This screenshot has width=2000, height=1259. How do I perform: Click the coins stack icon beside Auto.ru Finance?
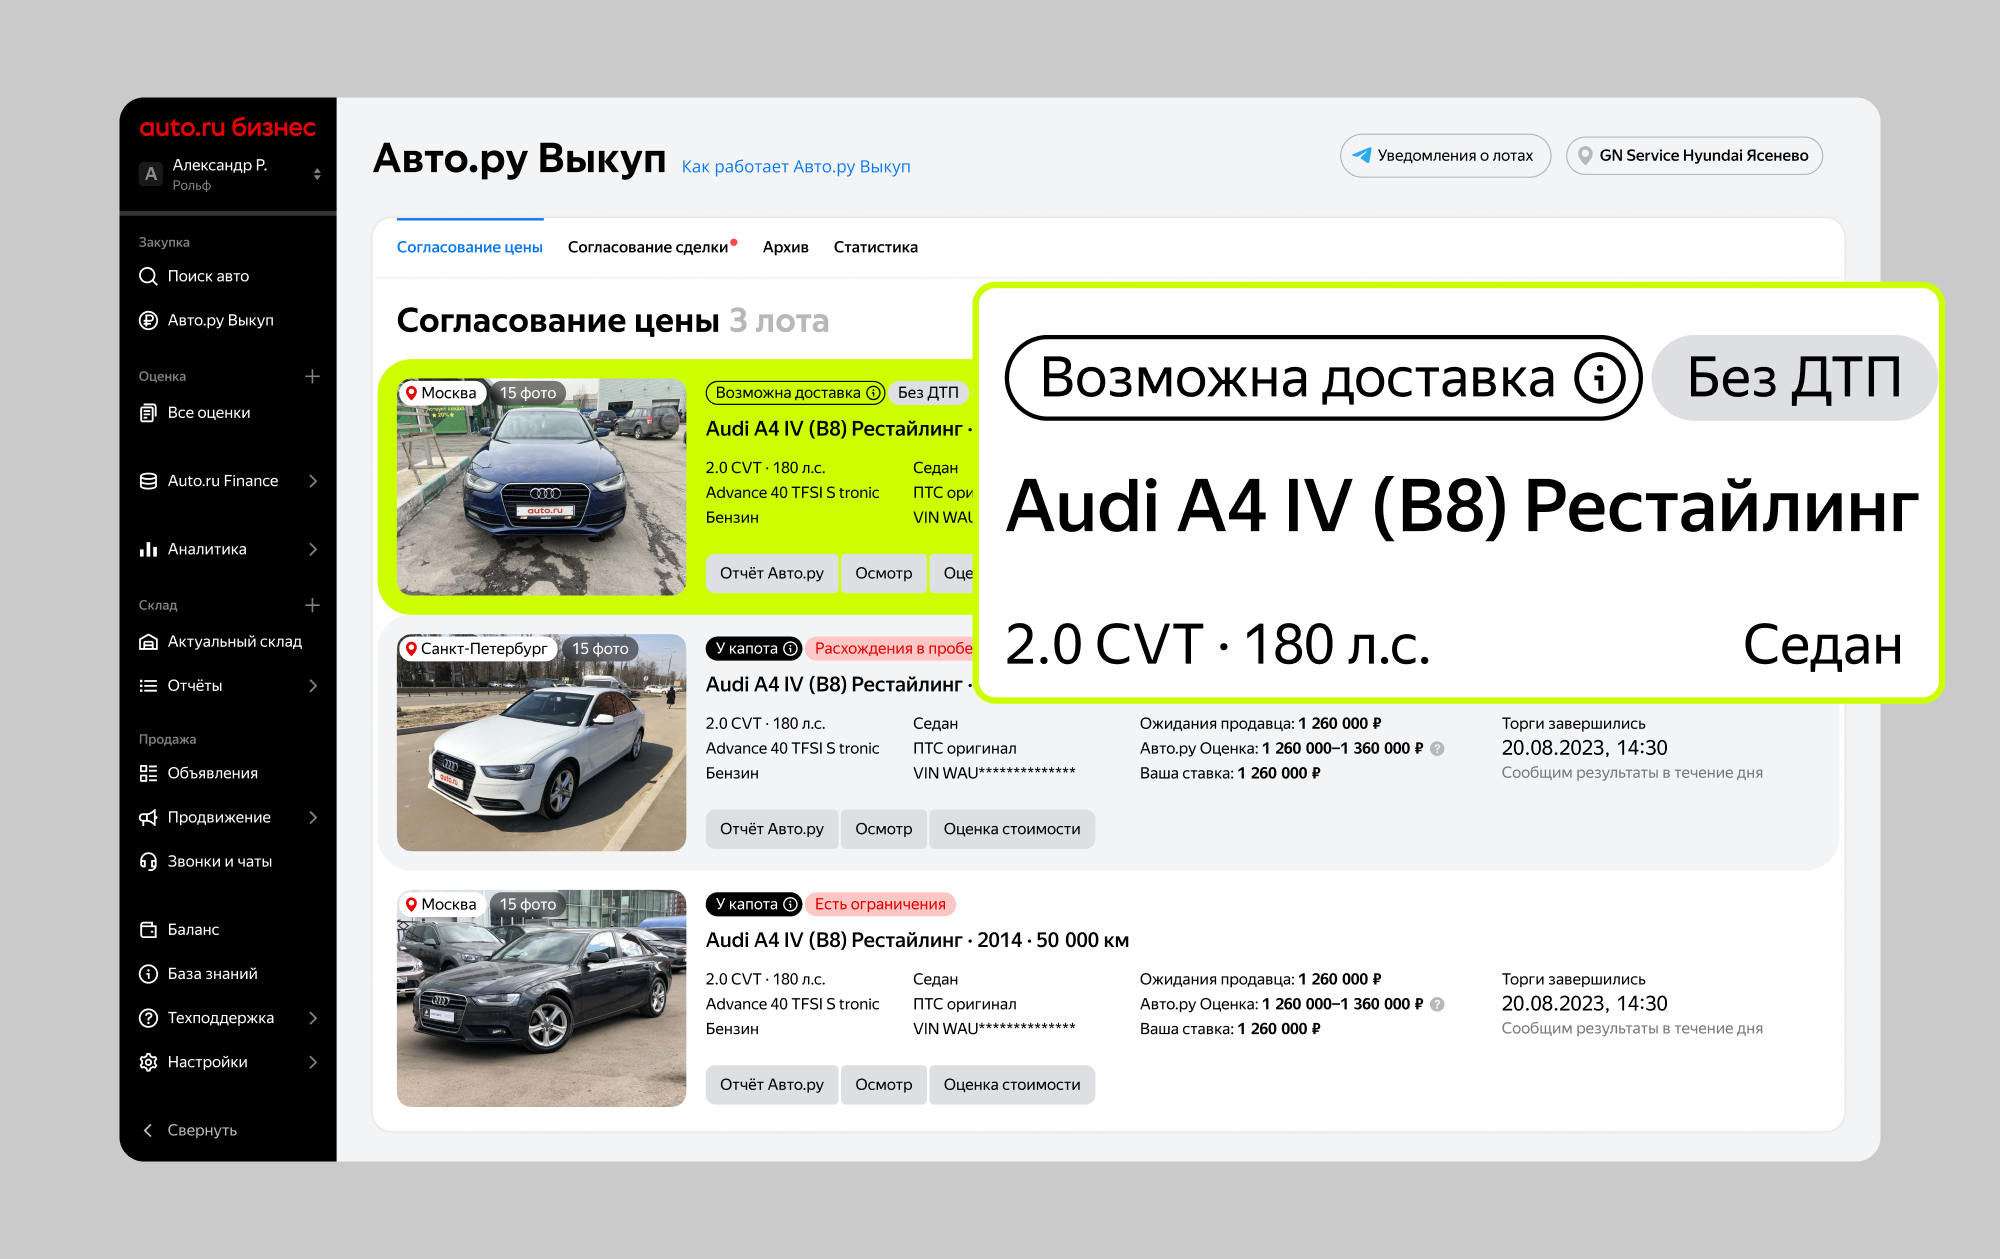tap(148, 481)
